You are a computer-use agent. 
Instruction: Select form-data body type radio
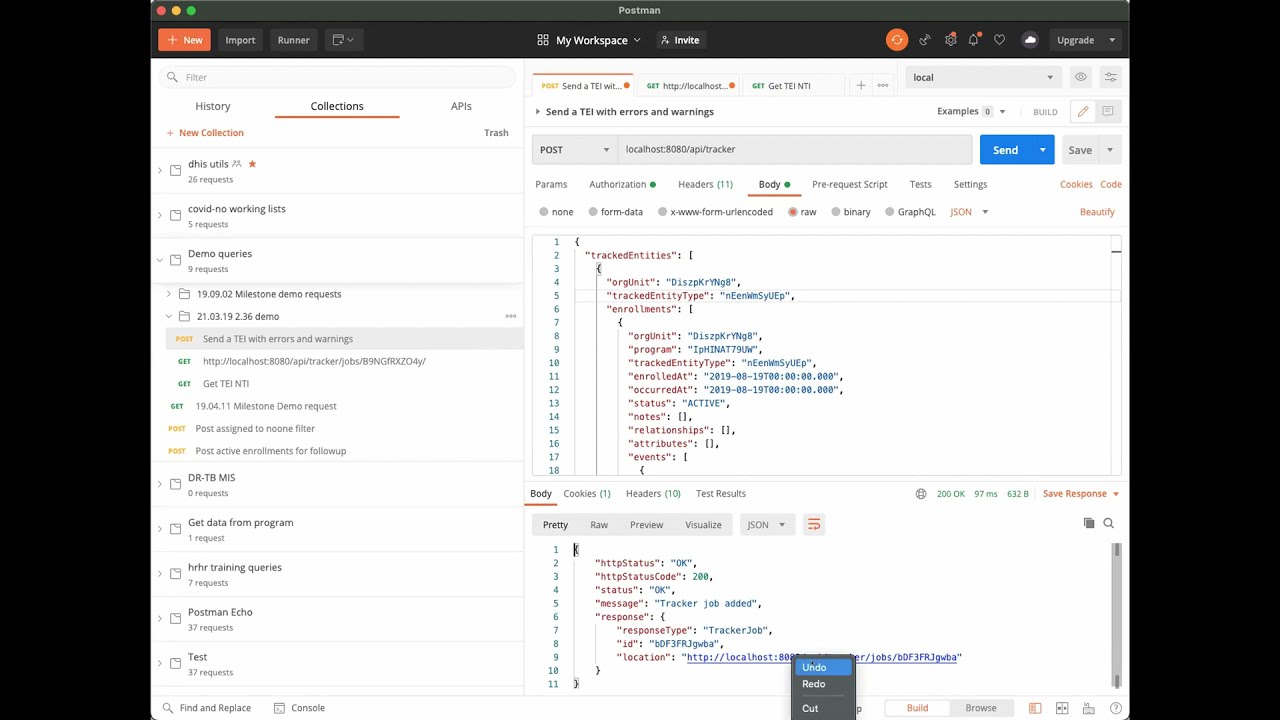pos(593,212)
